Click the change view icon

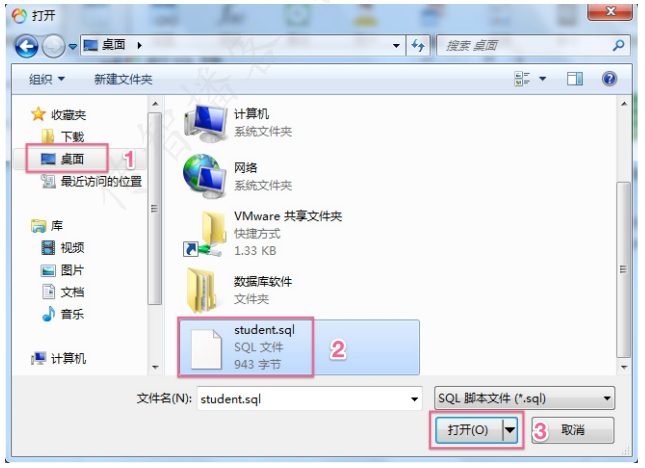coord(522,79)
